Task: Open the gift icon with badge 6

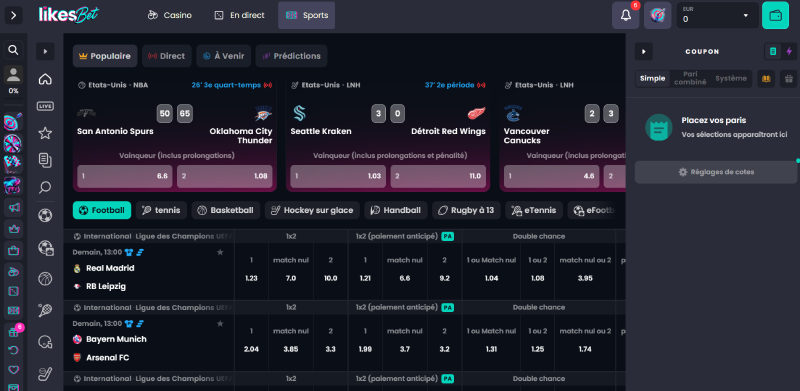Action: [13, 332]
